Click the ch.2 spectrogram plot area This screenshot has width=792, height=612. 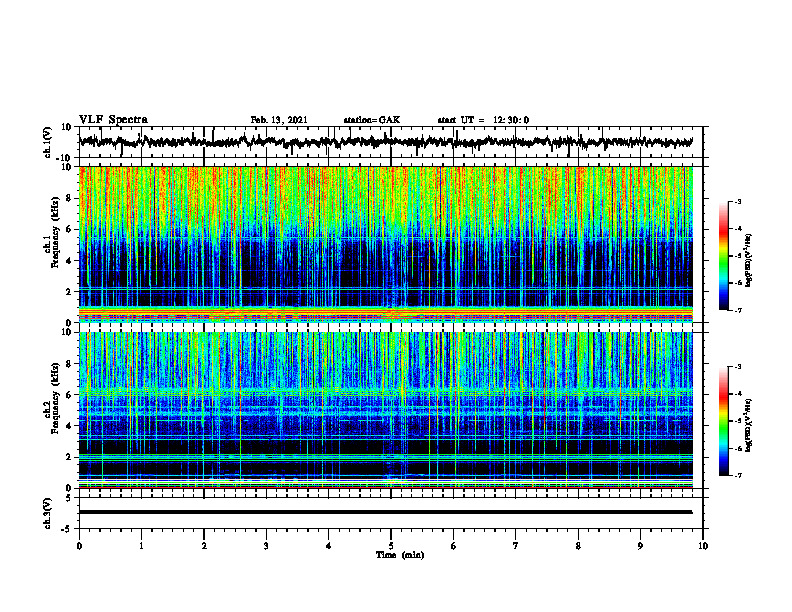click(386, 410)
